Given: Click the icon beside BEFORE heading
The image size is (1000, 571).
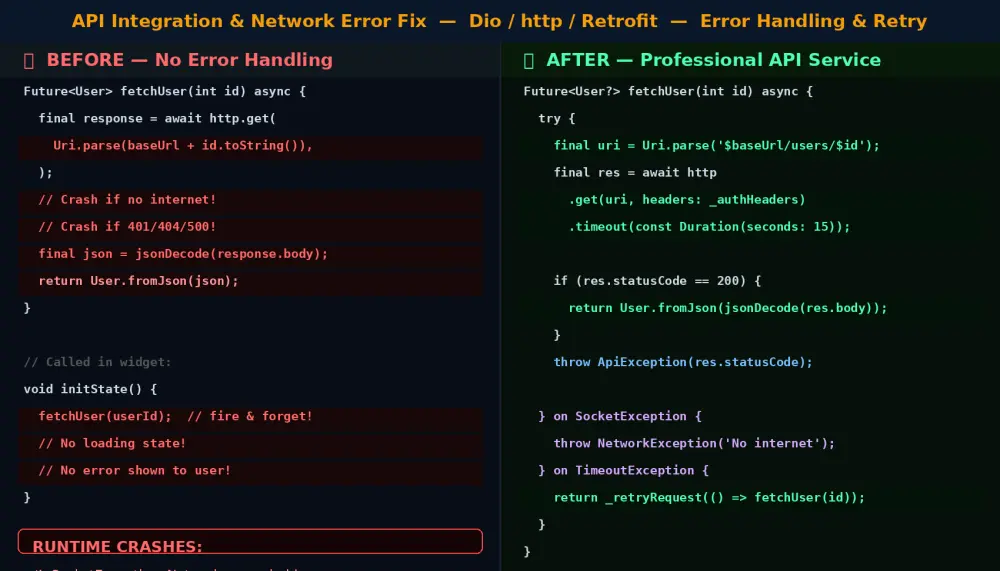Looking at the screenshot, I should pyautogui.click(x=29, y=61).
